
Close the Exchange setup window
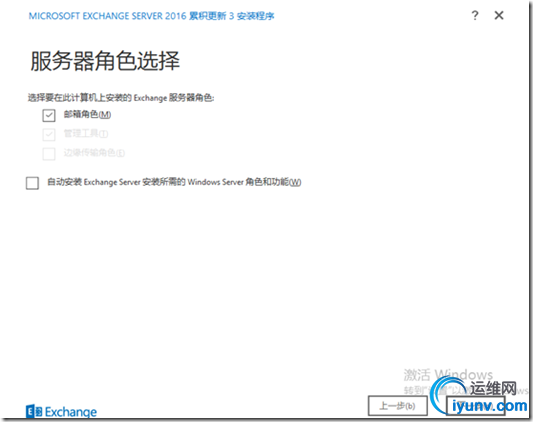[499, 15]
